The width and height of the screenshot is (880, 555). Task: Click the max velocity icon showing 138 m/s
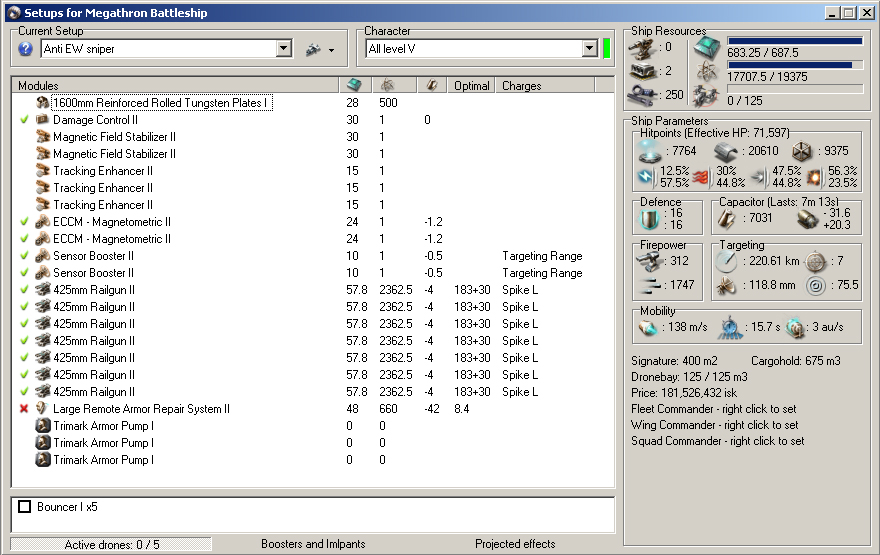click(x=648, y=328)
